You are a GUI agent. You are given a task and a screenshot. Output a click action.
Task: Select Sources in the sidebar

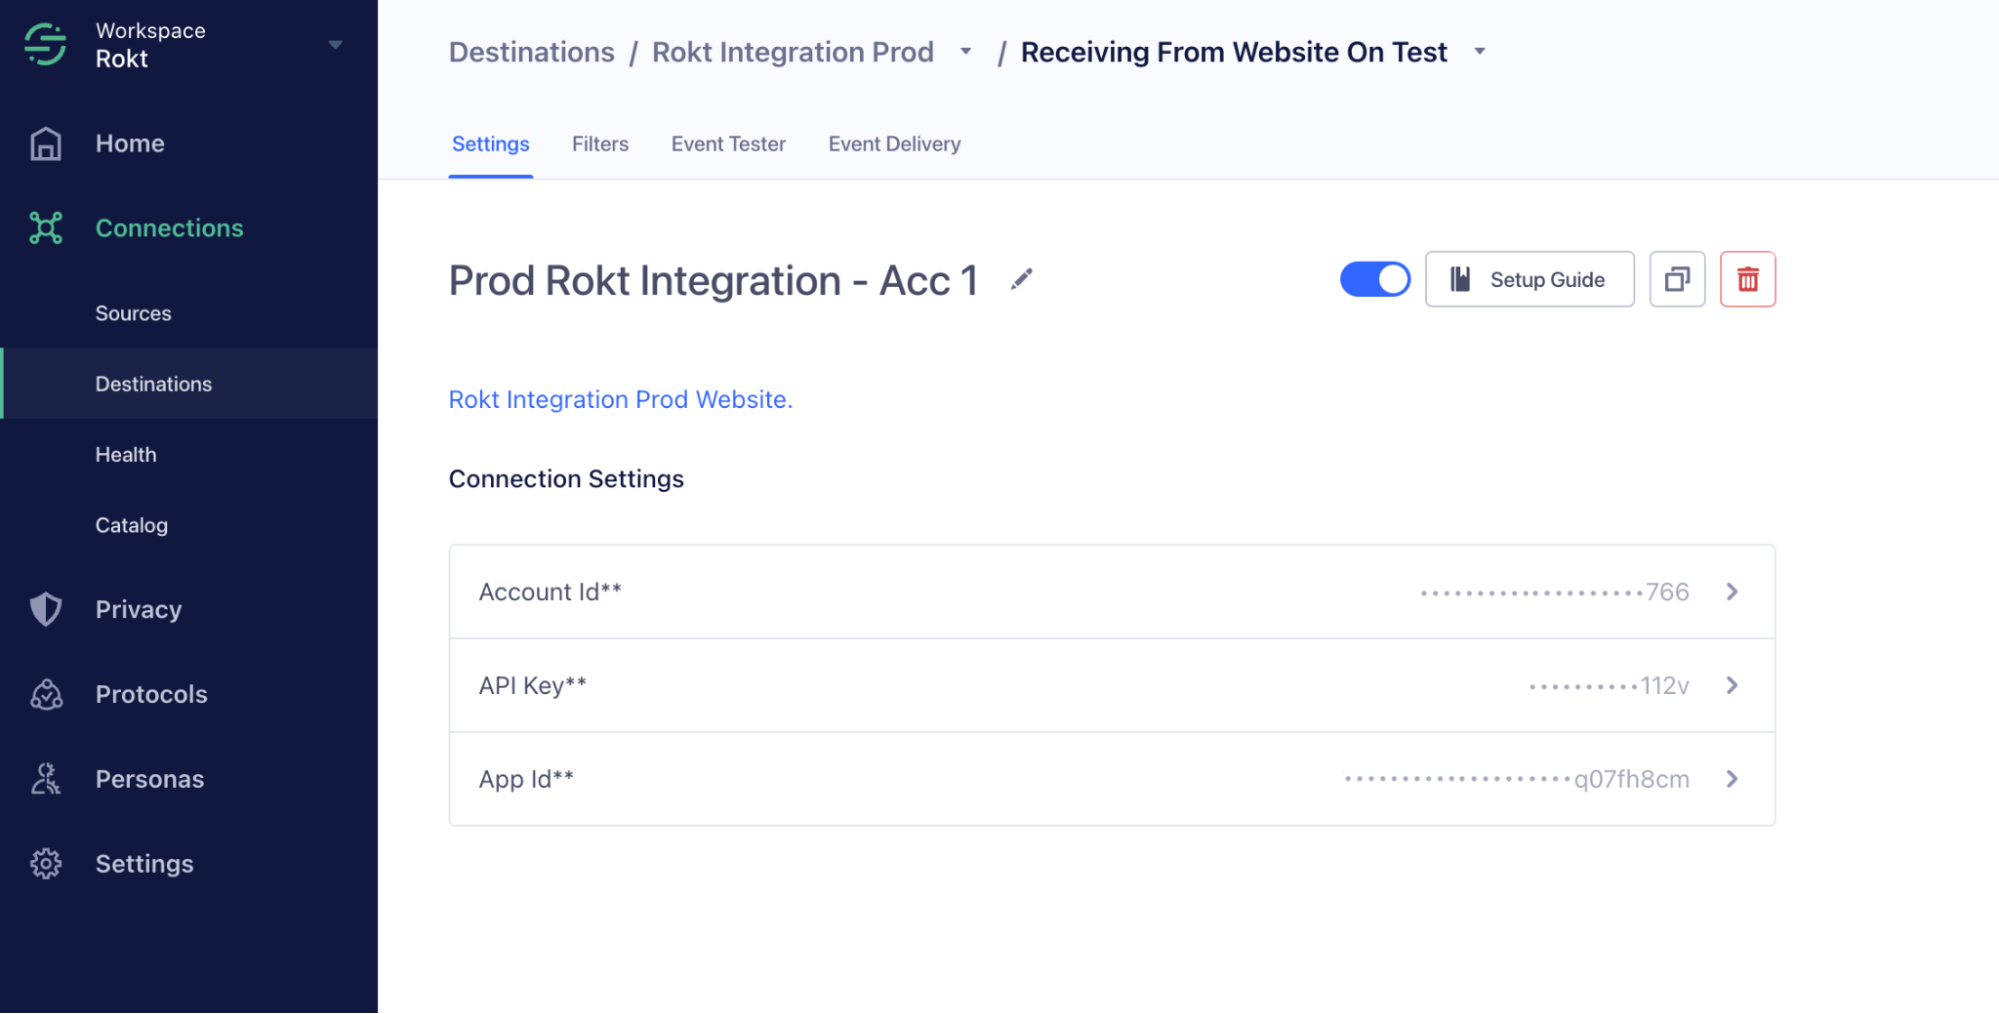point(133,313)
